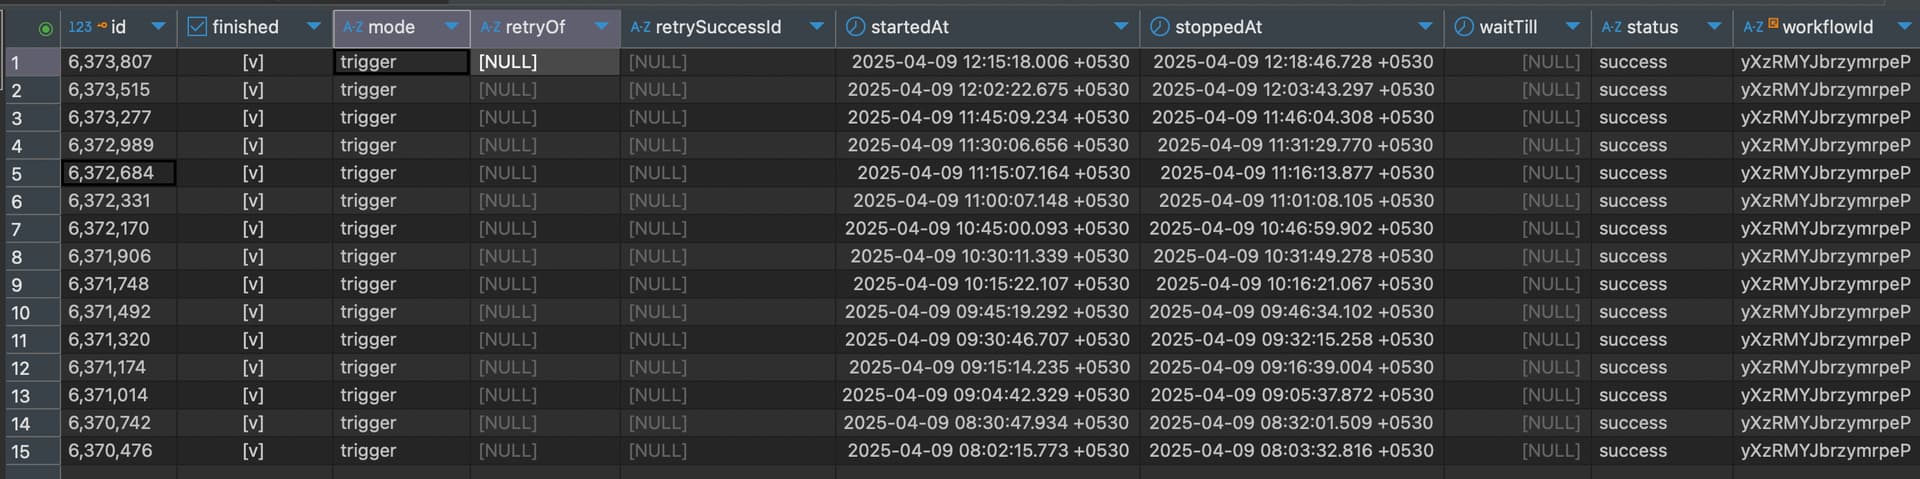Toggle finished checkbox for id 6,370,476
The height and width of the screenshot is (479, 1920).
pyautogui.click(x=253, y=451)
